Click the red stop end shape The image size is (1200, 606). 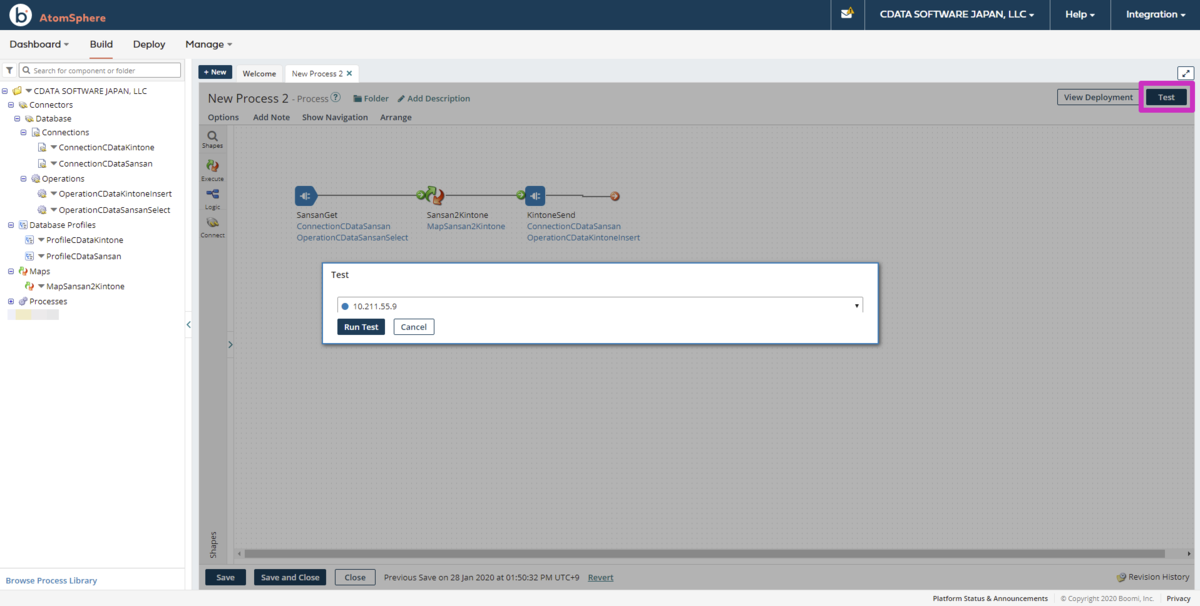pos(615,196)
